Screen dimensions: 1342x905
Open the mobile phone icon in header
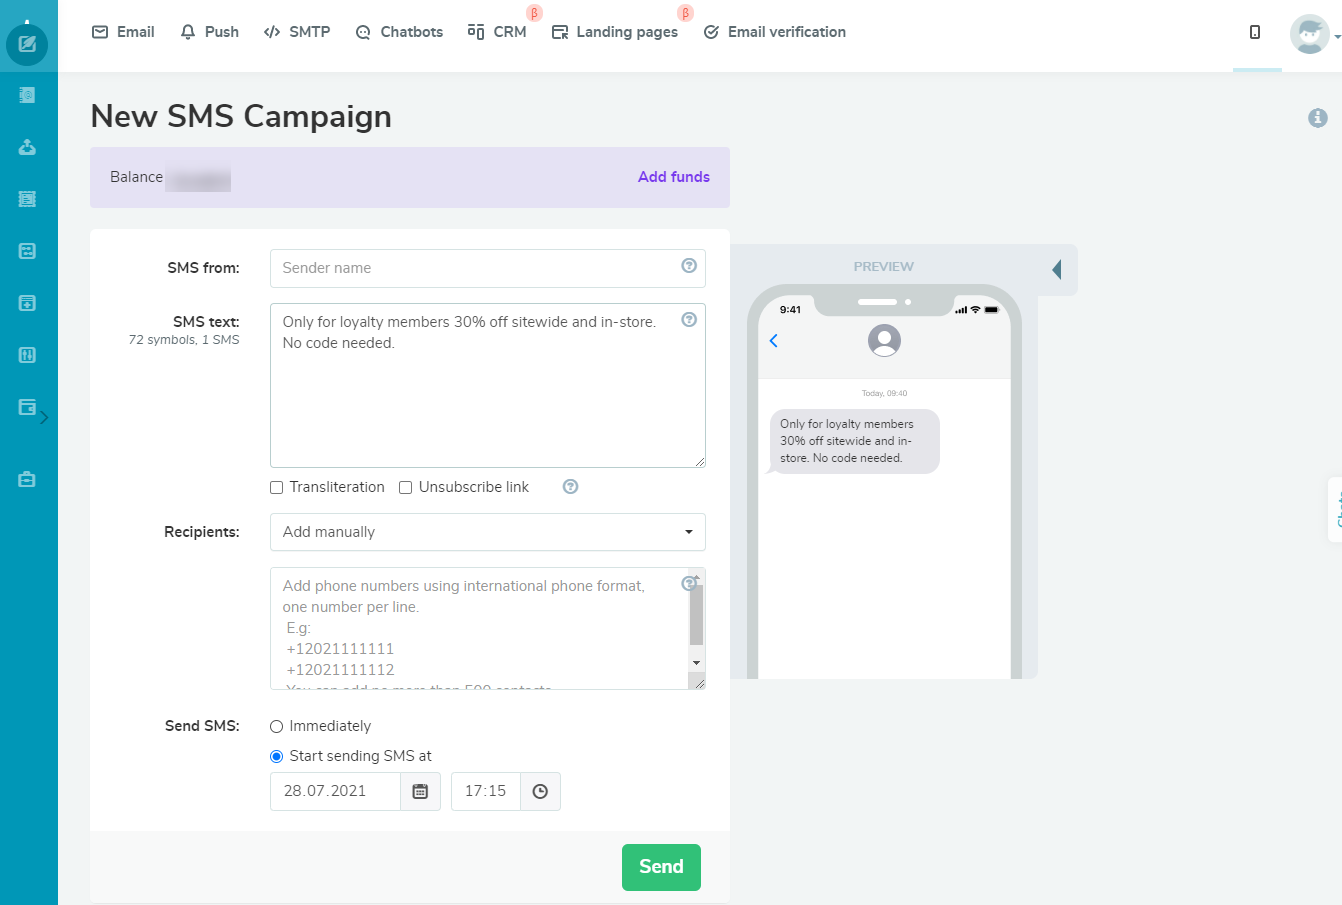1255,32
